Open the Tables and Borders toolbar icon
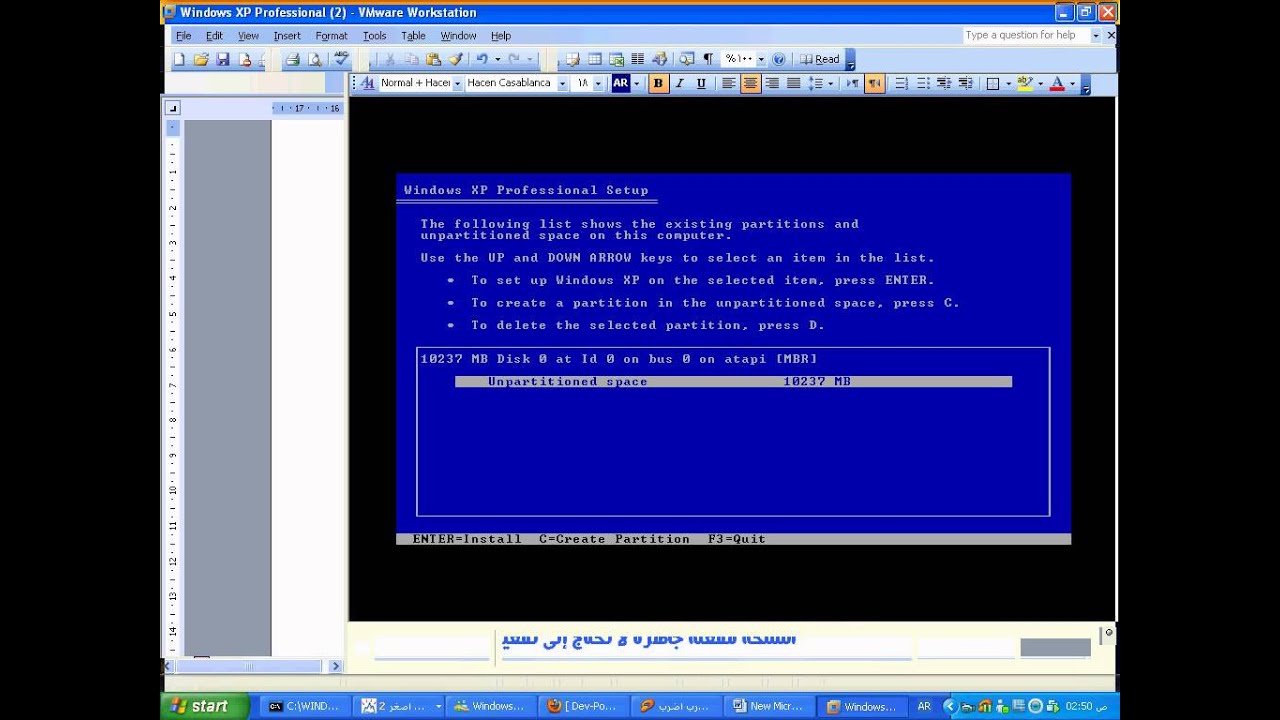Screen dimensions: 1280x720 (573, 60)
